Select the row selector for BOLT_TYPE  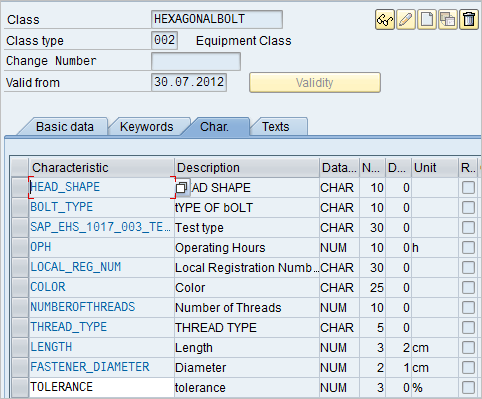[x=20, y=208]
